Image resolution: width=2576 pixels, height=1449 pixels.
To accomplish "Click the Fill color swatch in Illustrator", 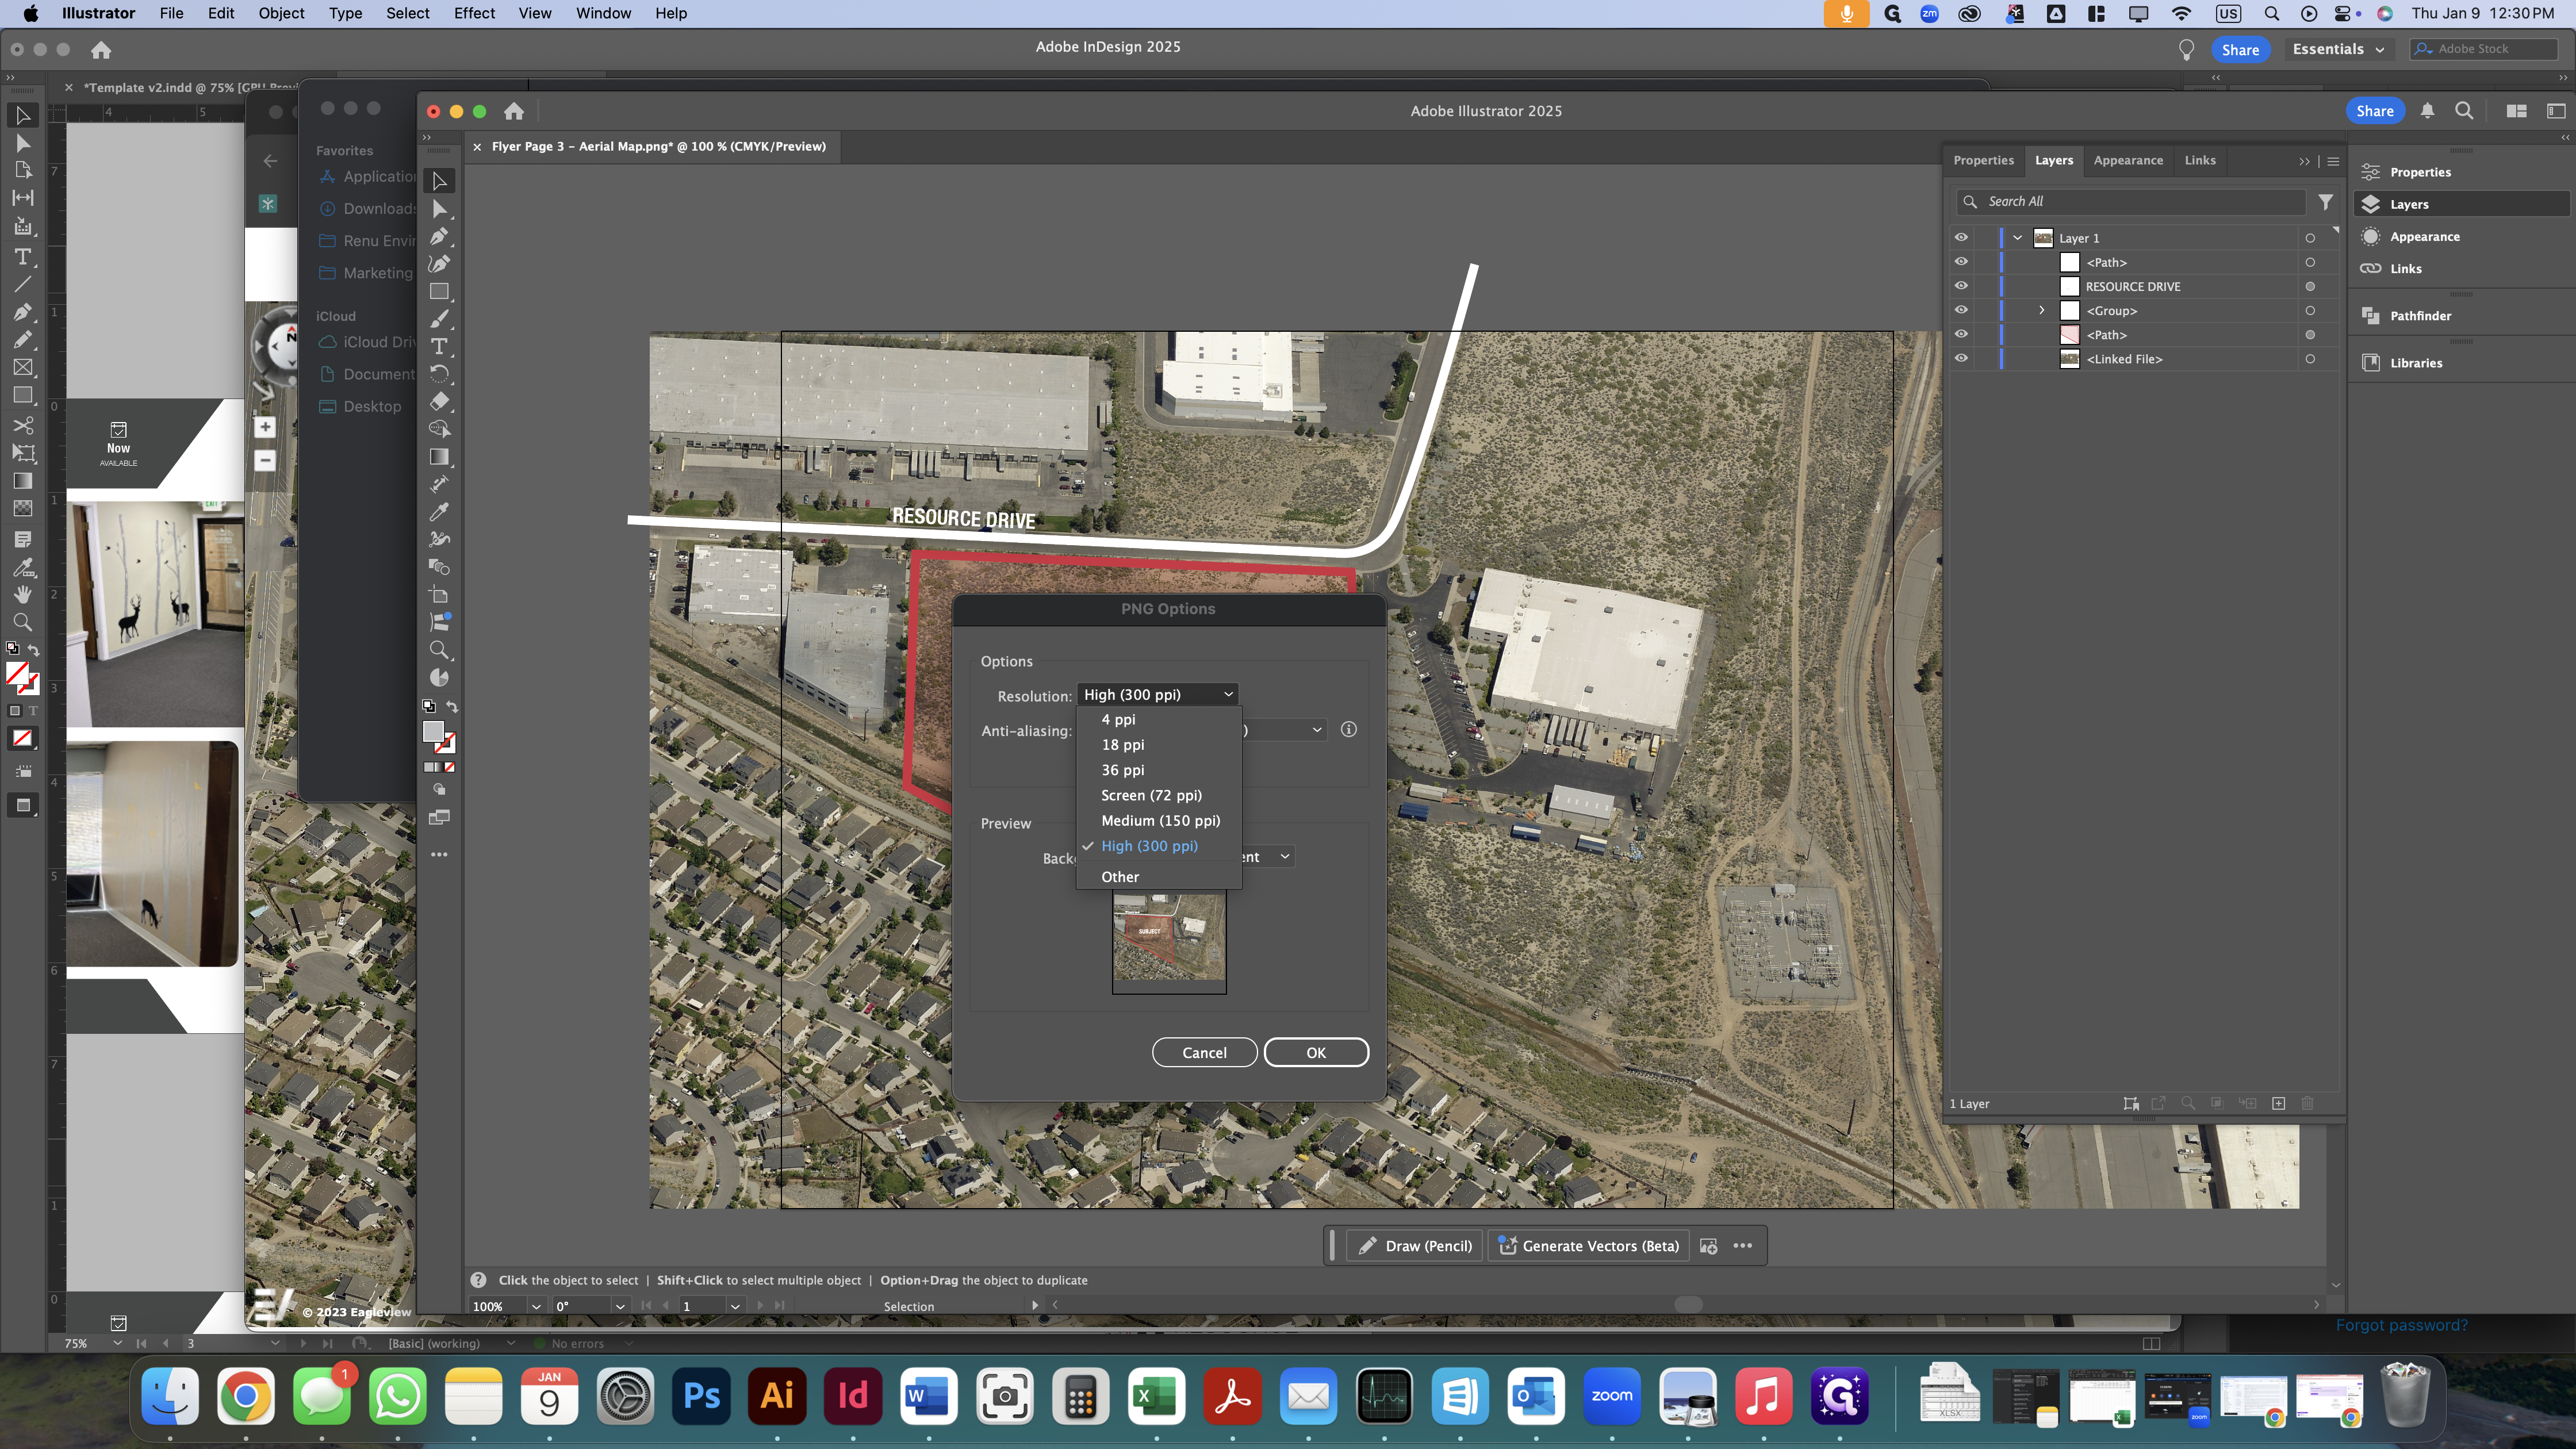I will pyautogui.click(x=433, y=732).
